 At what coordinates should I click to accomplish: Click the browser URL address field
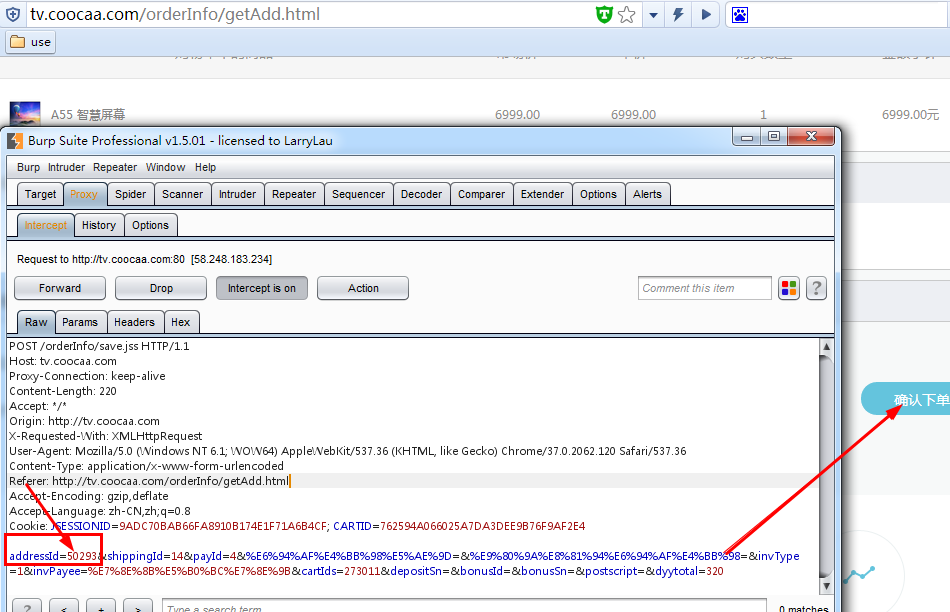[309, 15]
